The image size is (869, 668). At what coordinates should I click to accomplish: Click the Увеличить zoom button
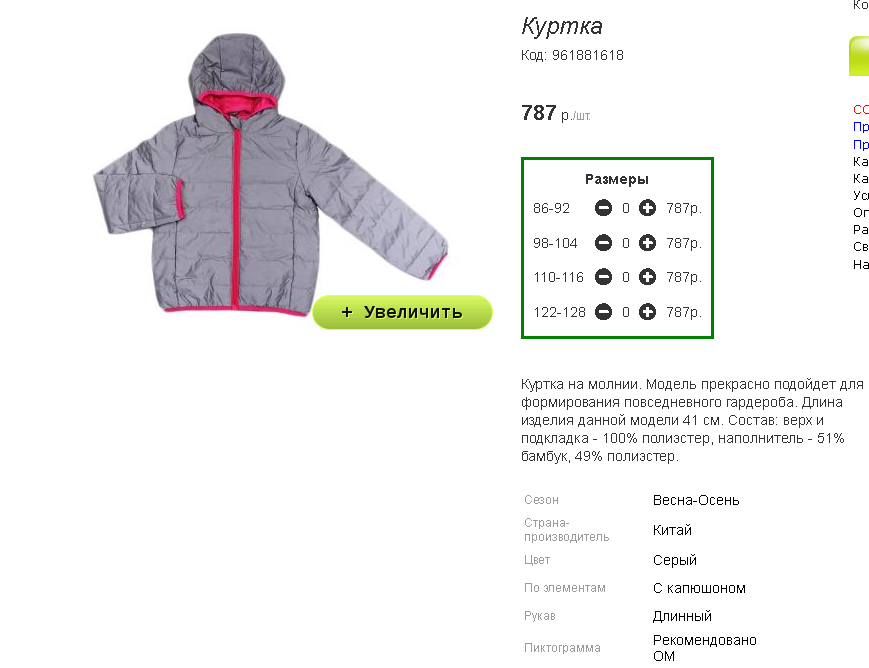pyautogui.click(x=402, y=312)
